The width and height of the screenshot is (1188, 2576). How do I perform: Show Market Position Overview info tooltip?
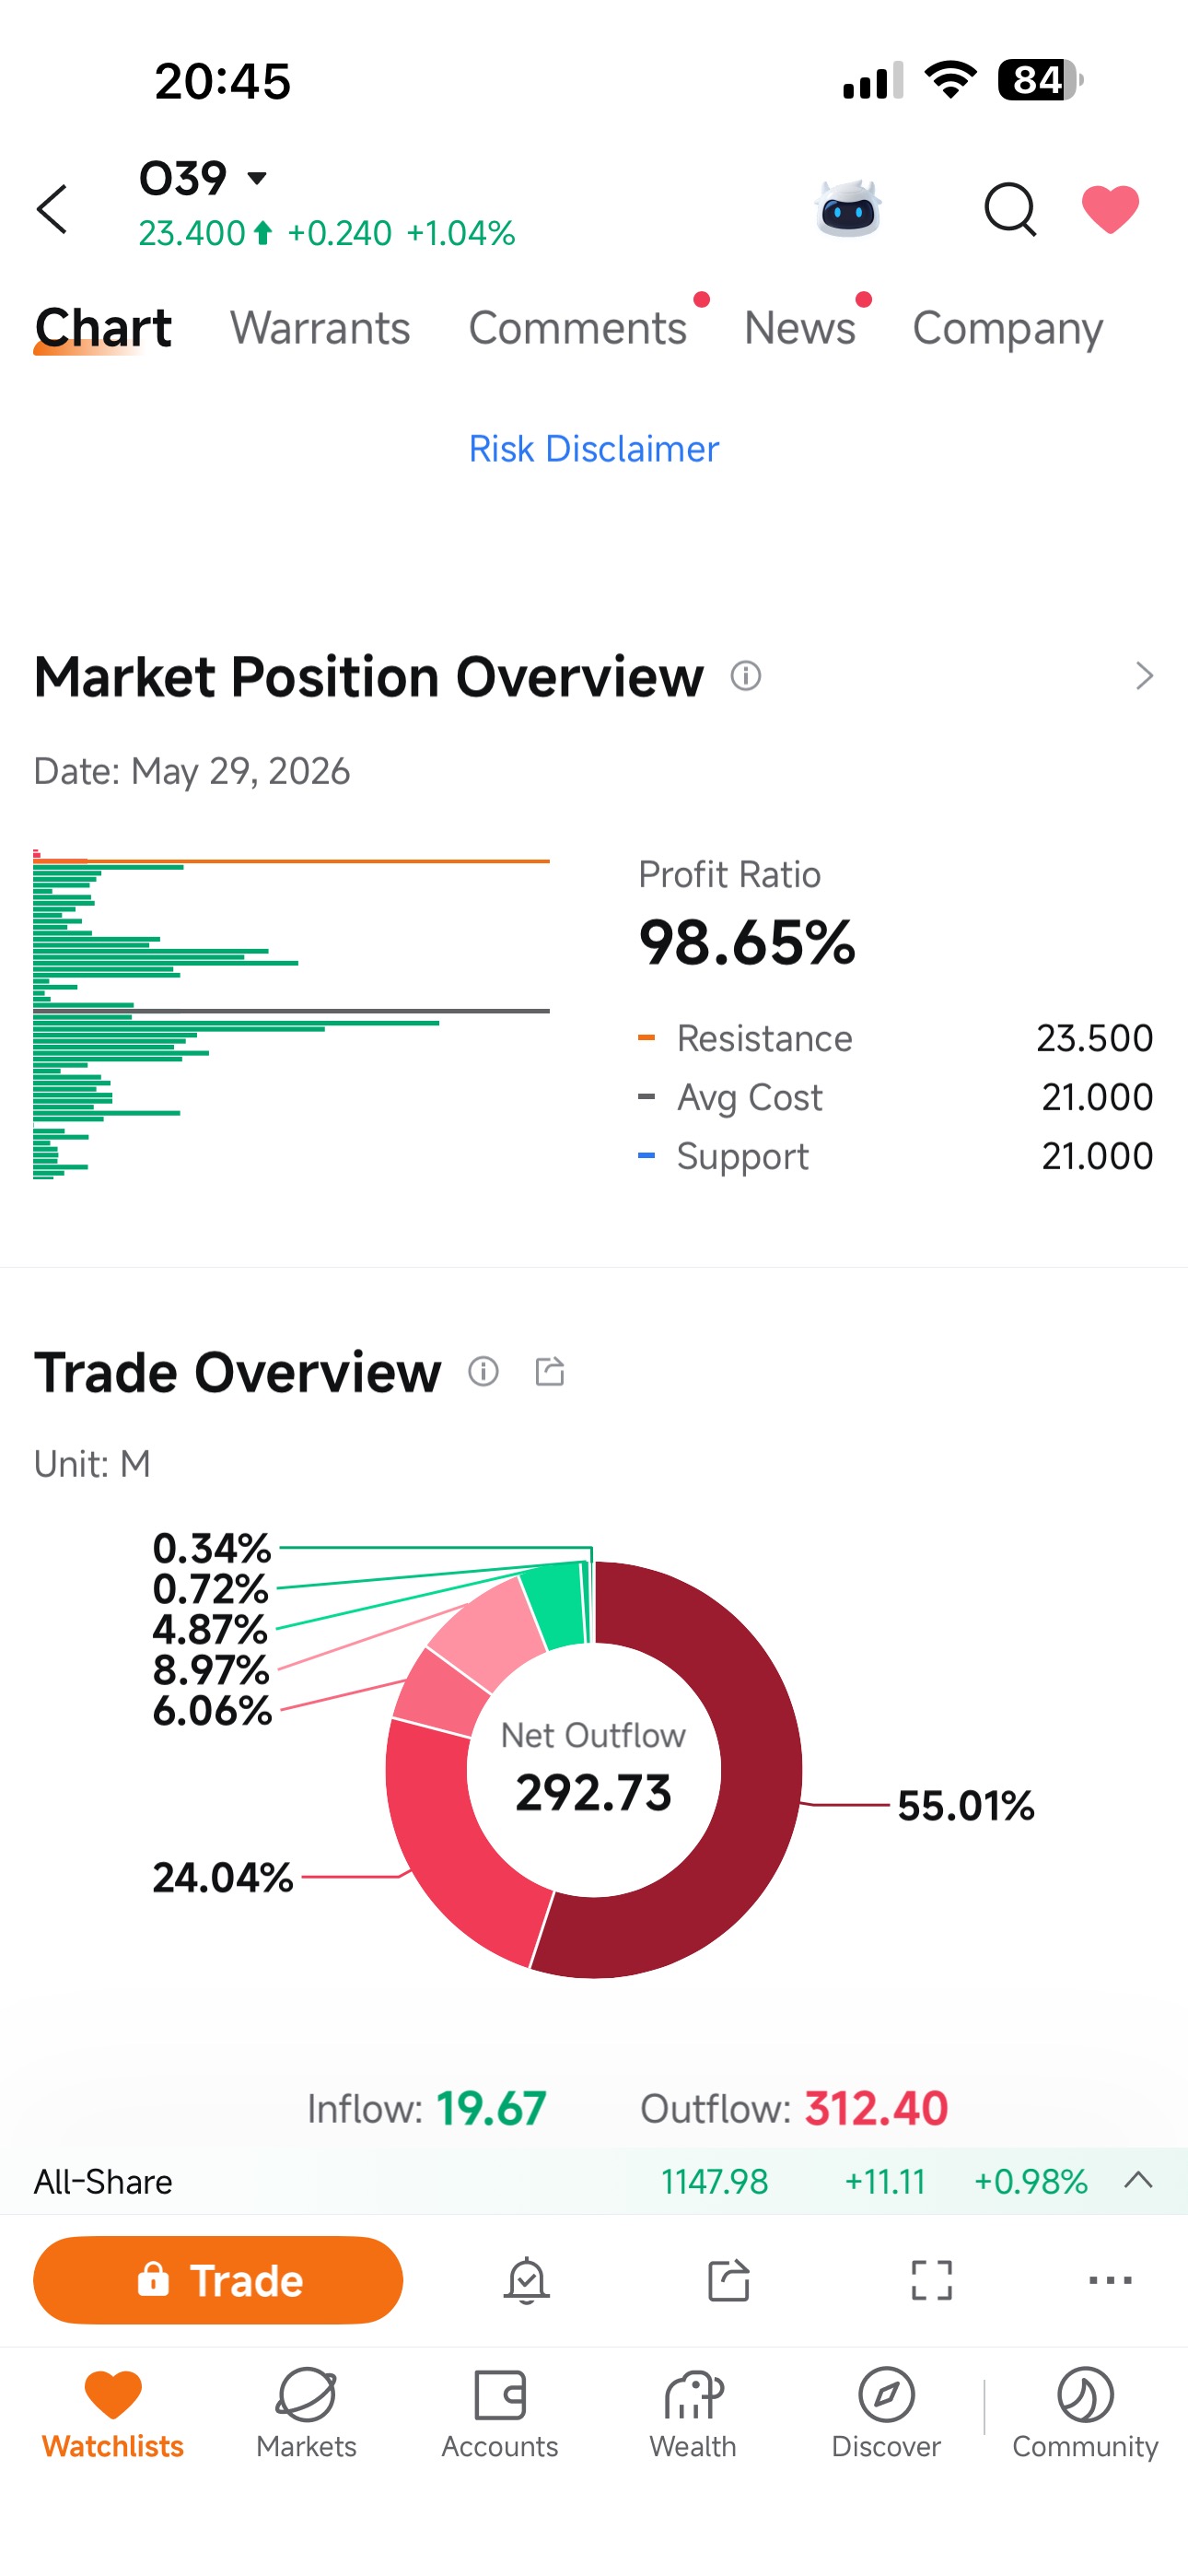746,676
